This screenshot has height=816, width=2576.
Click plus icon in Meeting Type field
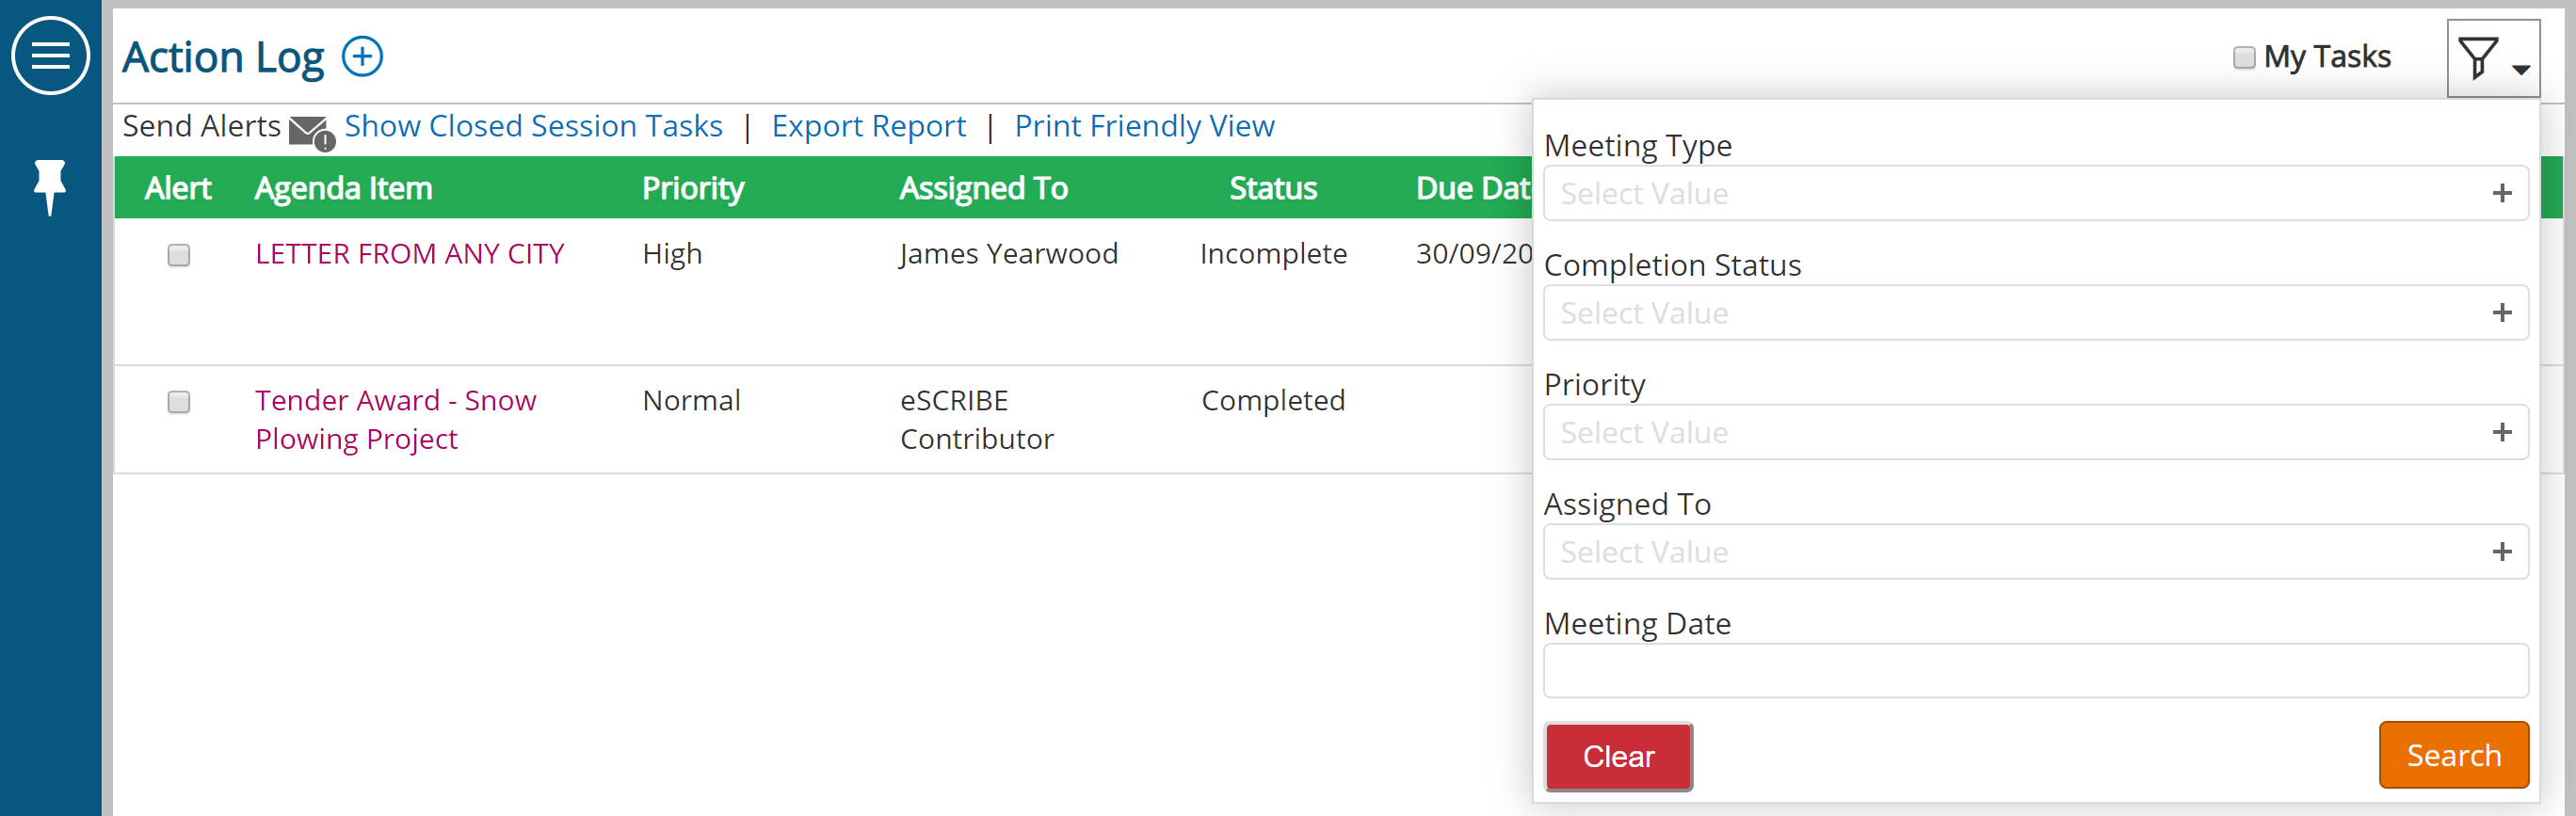point(2502,193)
